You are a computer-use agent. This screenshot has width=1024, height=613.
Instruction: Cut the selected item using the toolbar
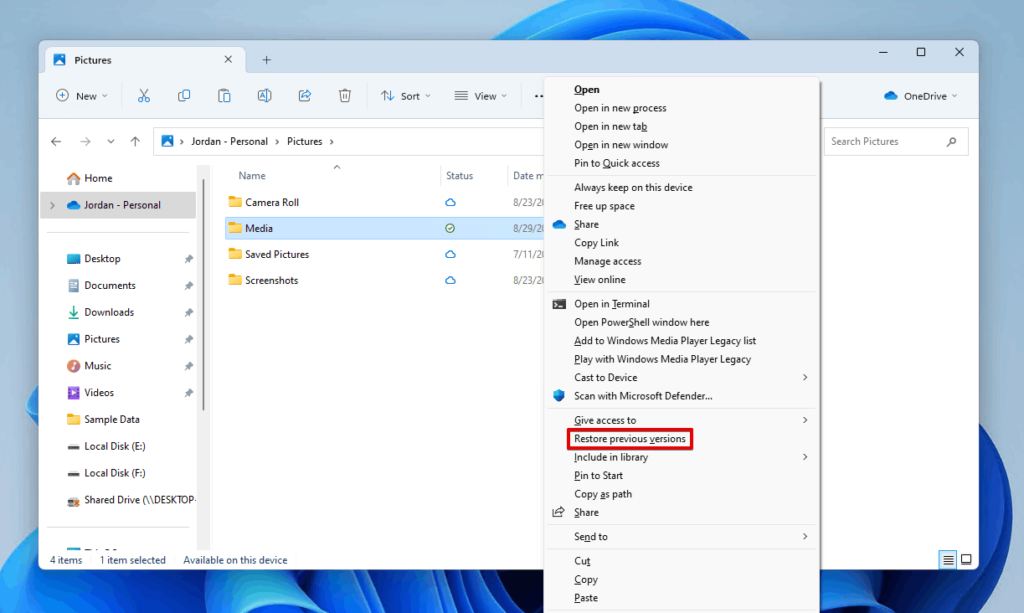click(144, 95)
